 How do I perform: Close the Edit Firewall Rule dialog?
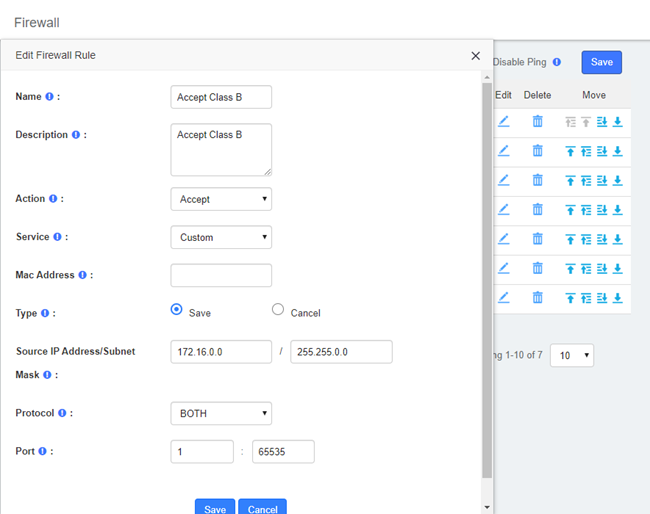475,56
